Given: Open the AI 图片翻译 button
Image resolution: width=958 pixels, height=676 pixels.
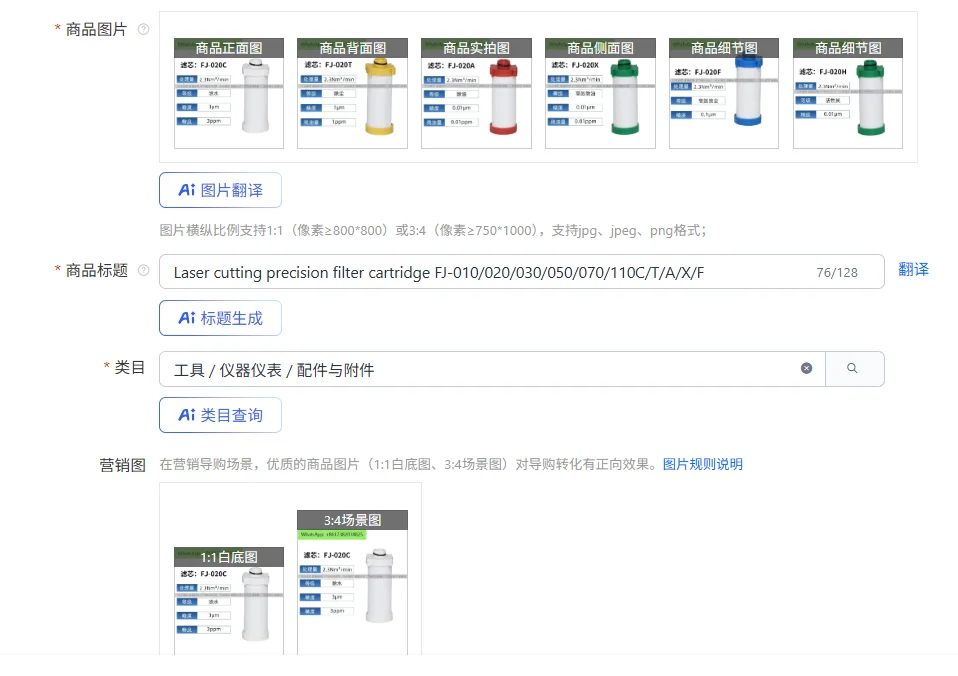Looking at the screenshot, I should (x=221, y=190).
